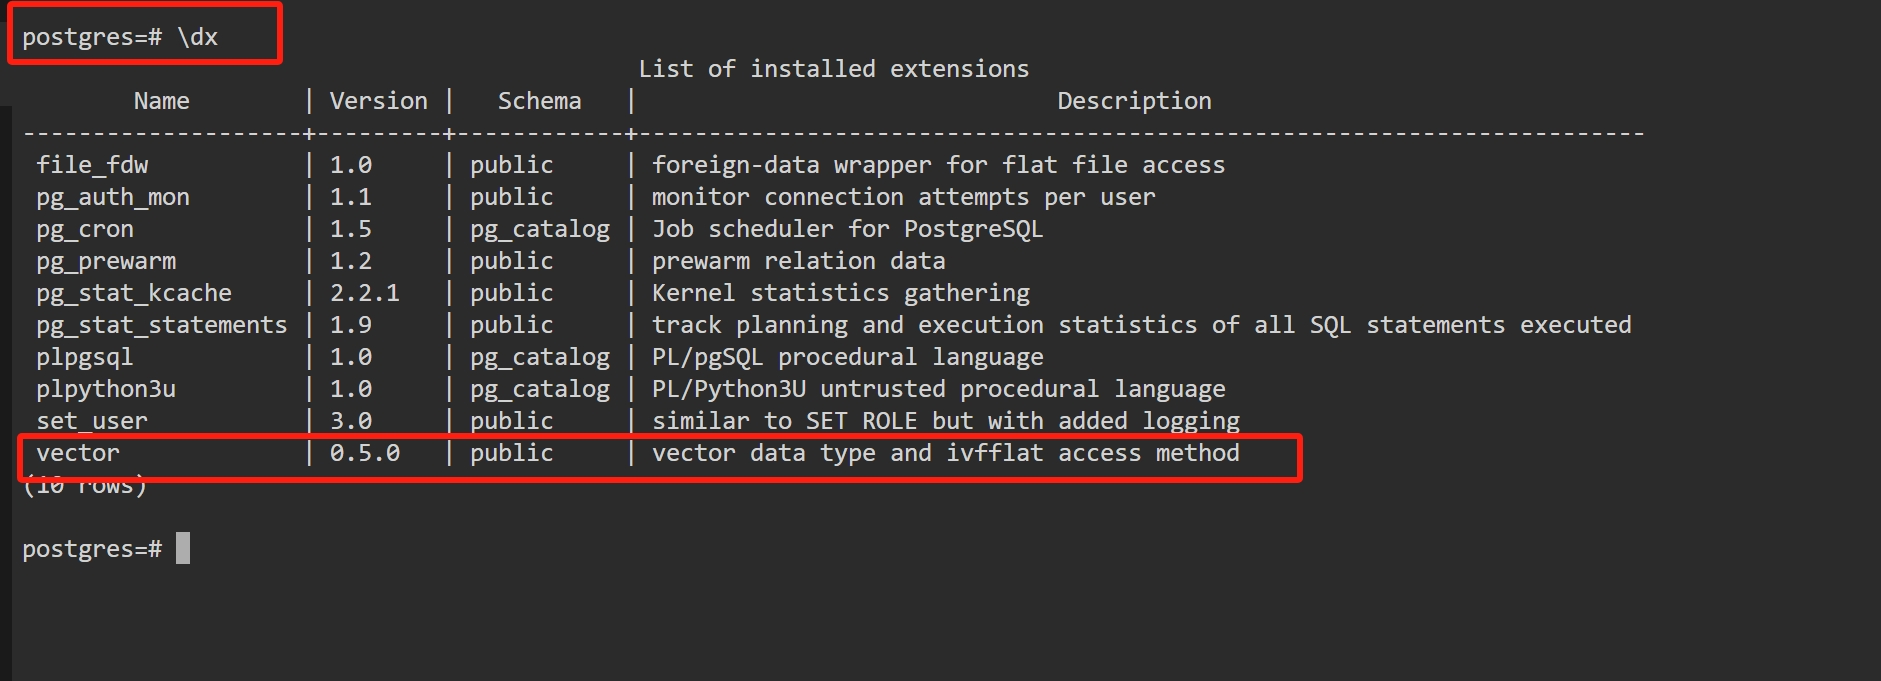Click pg_stat_kcache version 2.2.1
The height and width of the screenshot is (681, 1881).
pos(365,293)
